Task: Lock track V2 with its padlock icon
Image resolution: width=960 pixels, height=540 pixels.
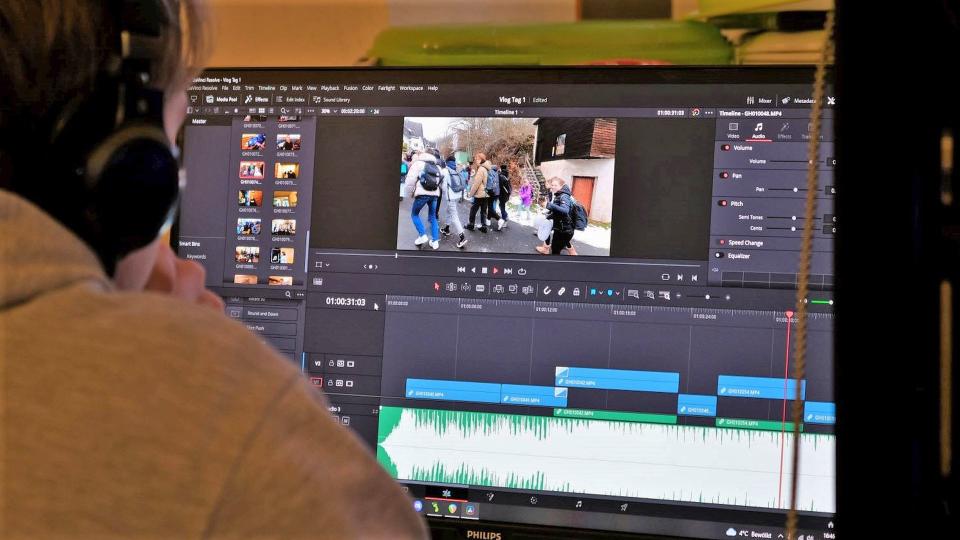Action: tap(331, 363)
